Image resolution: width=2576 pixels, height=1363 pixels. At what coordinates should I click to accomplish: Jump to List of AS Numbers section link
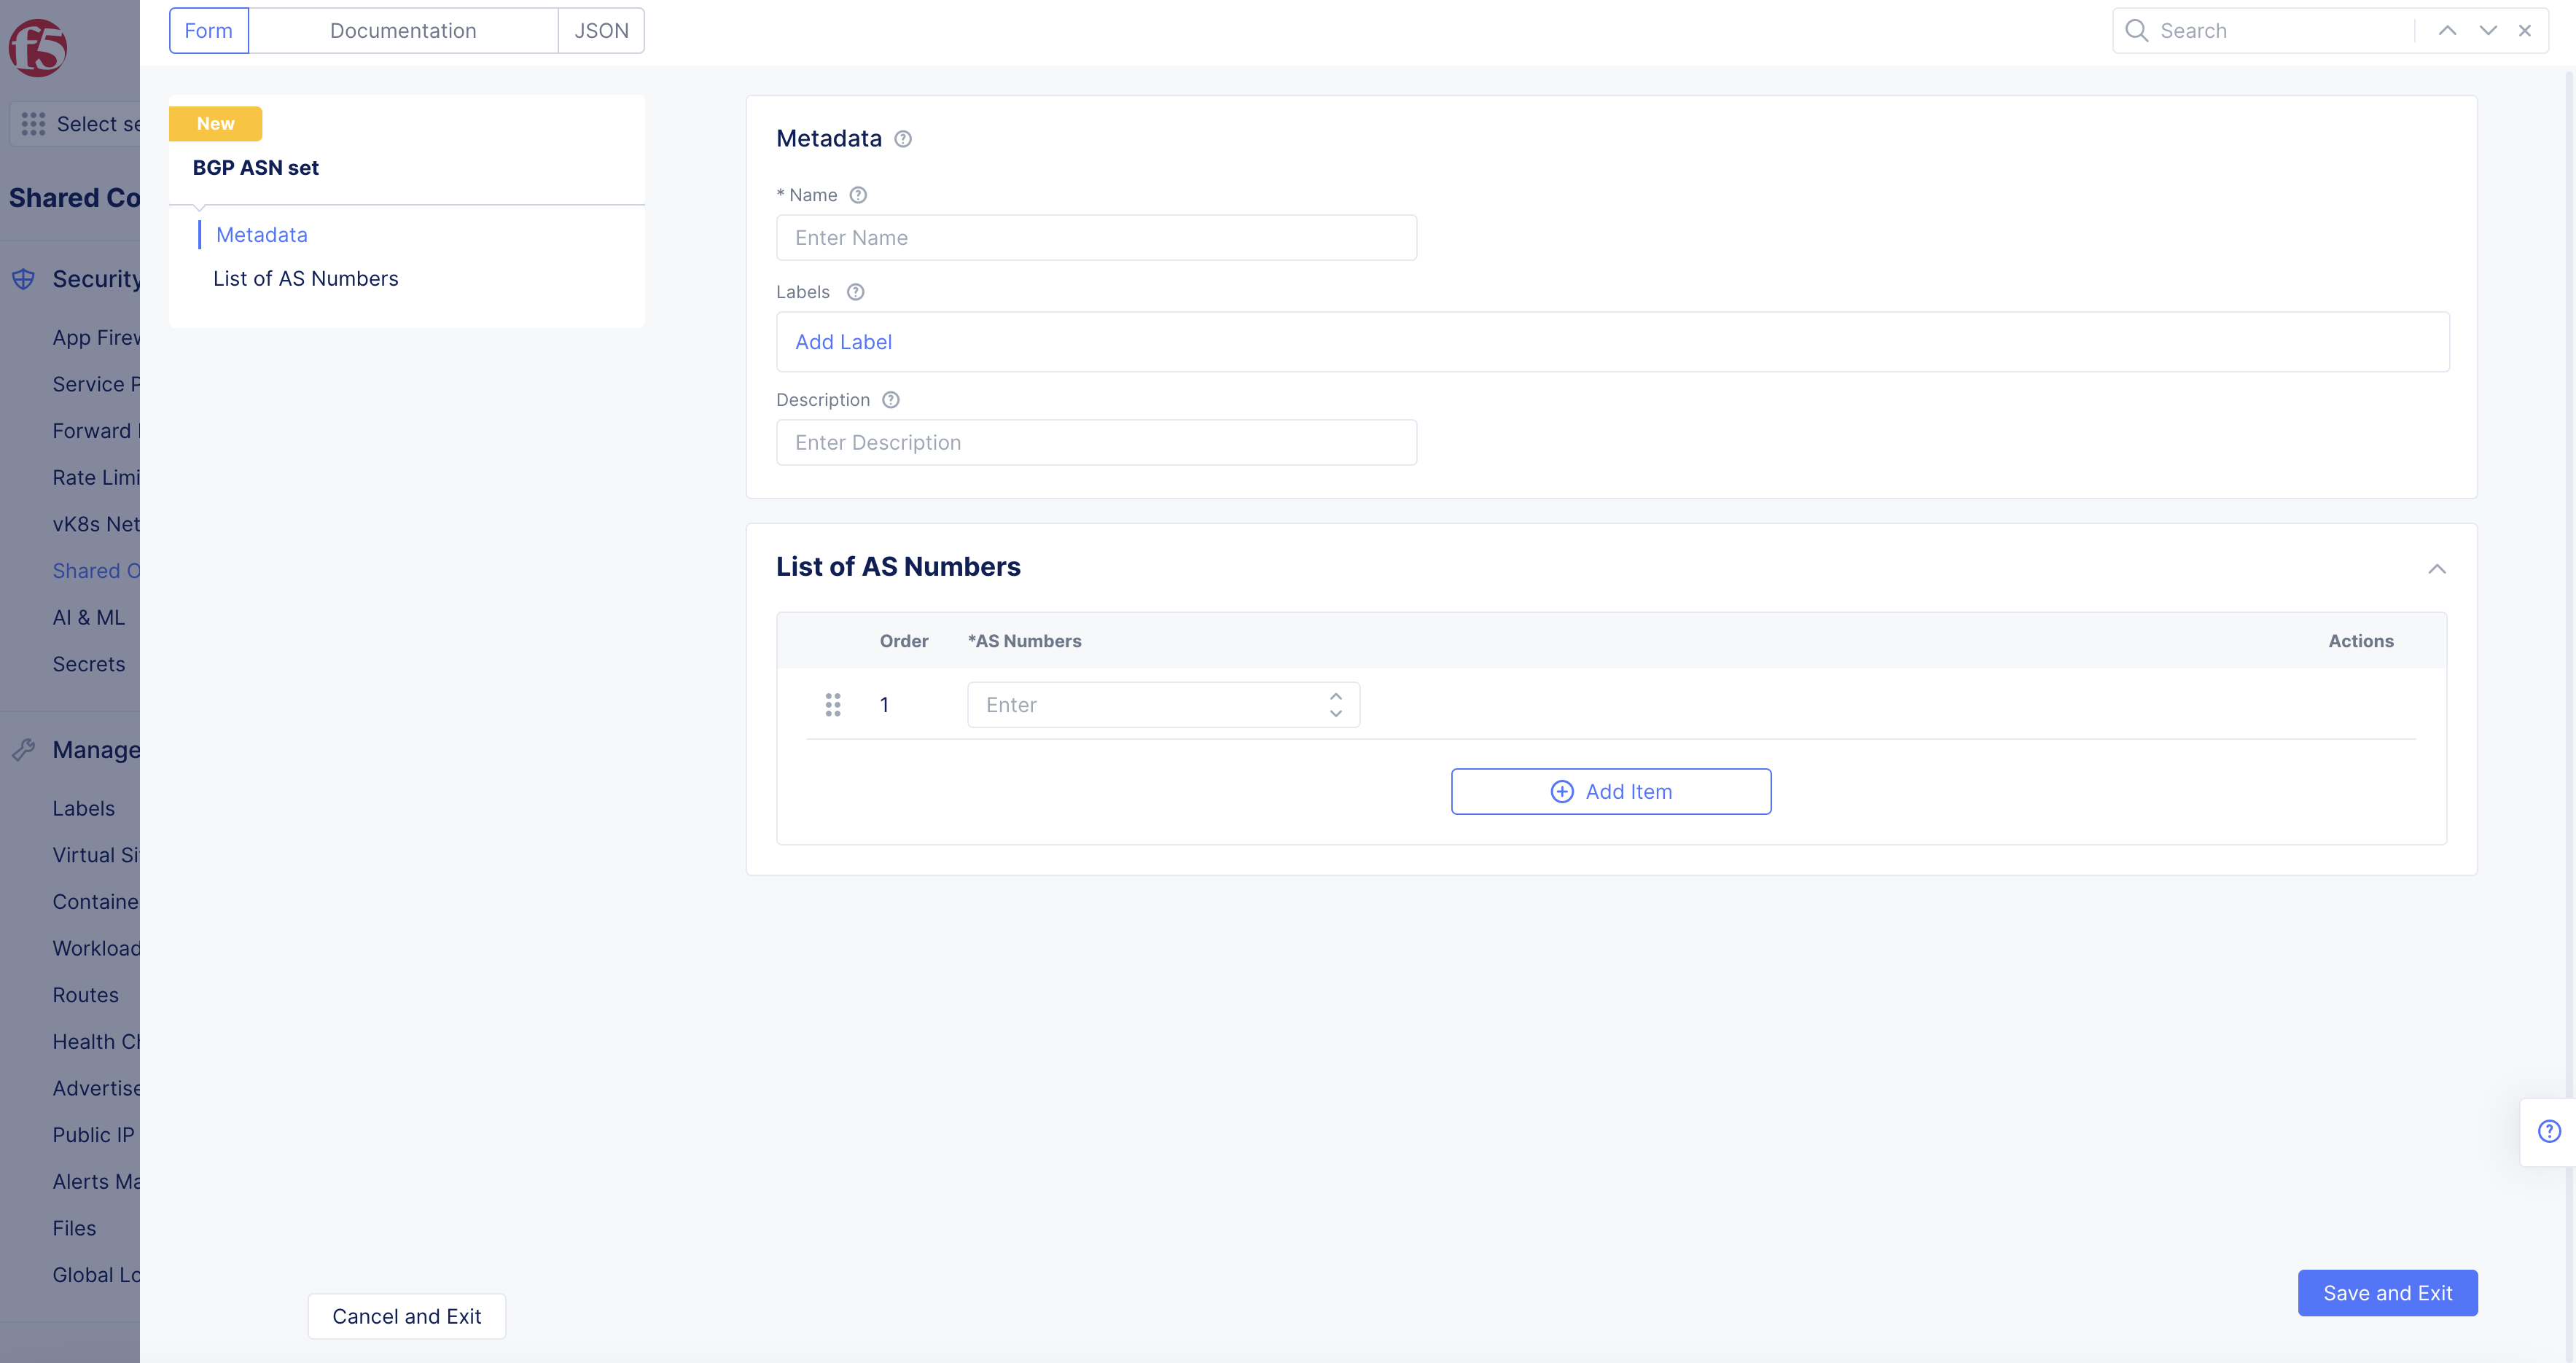tap(305, 279)
